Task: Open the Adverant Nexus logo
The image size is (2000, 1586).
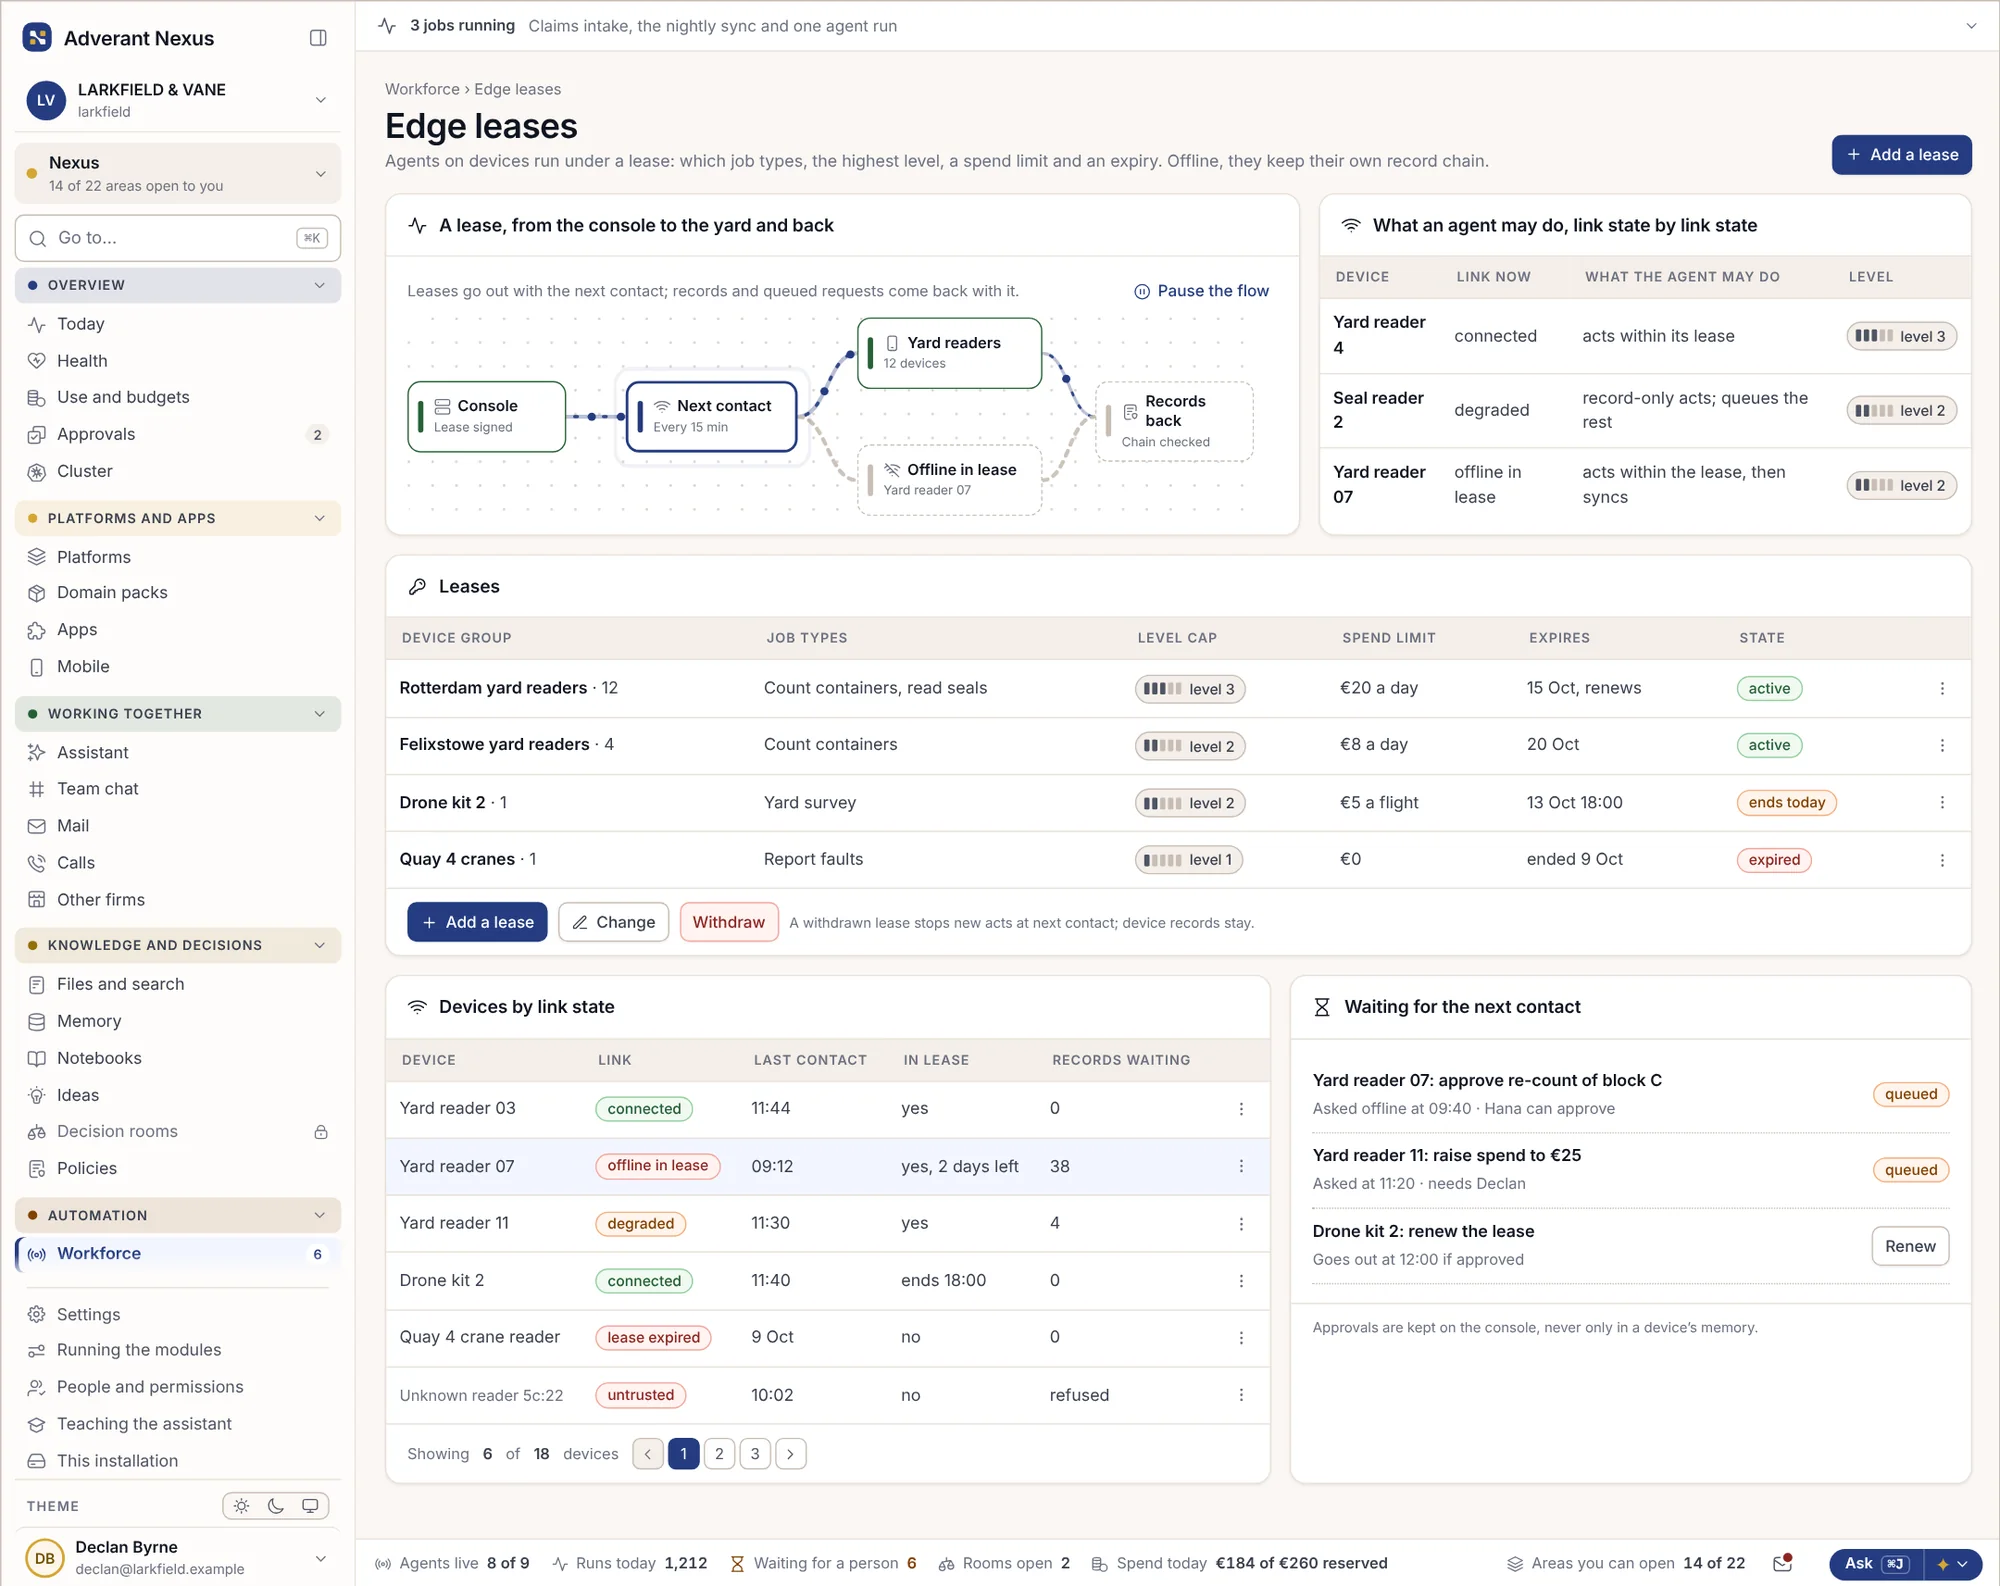Action: [37, 38]
